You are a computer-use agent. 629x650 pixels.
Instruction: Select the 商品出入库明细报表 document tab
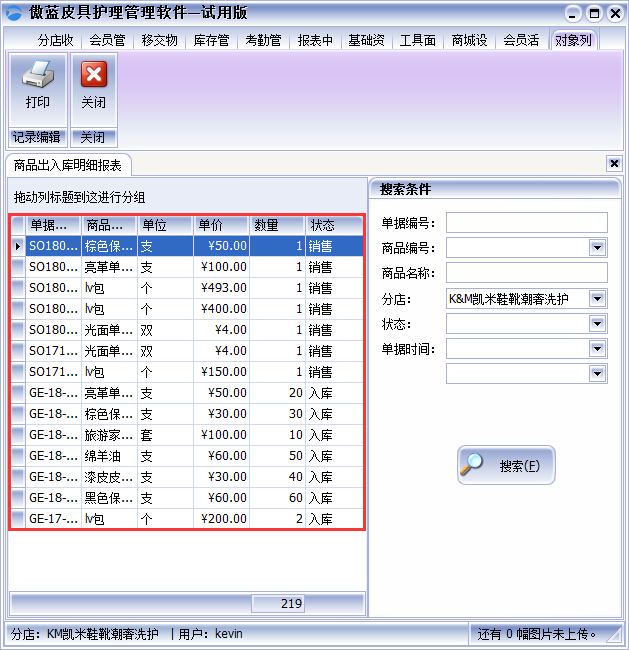pos(68,165)
